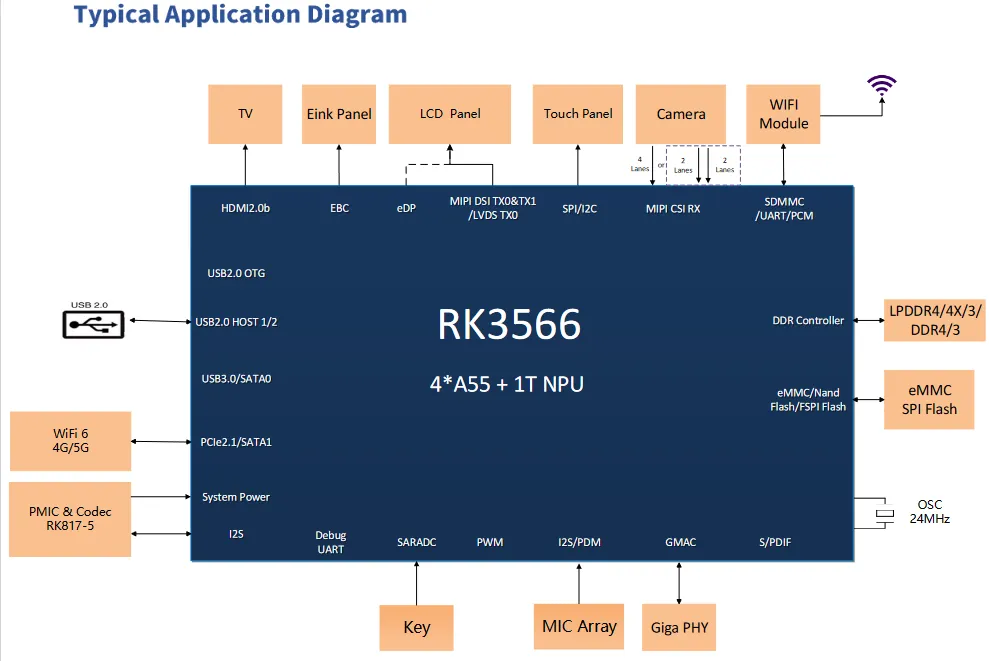This screenshot has width=989, height=661.
Task: Select the "MIPI DSI TX0&TX1 /LVDS TX0" label
Action: coord(493,208)
